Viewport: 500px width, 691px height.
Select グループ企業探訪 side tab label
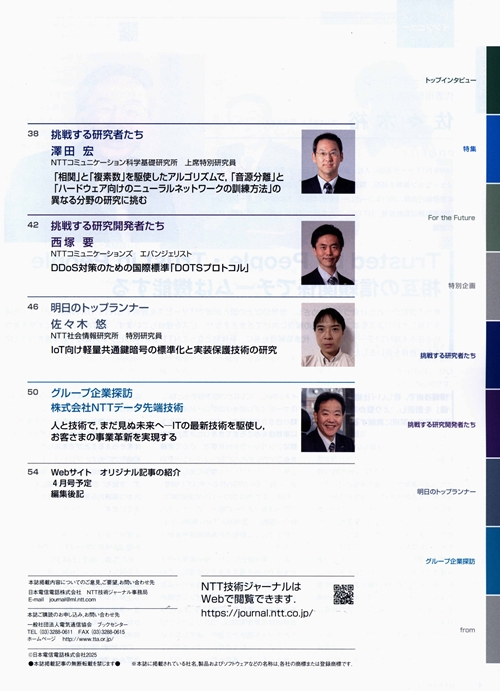pos(450,561)
